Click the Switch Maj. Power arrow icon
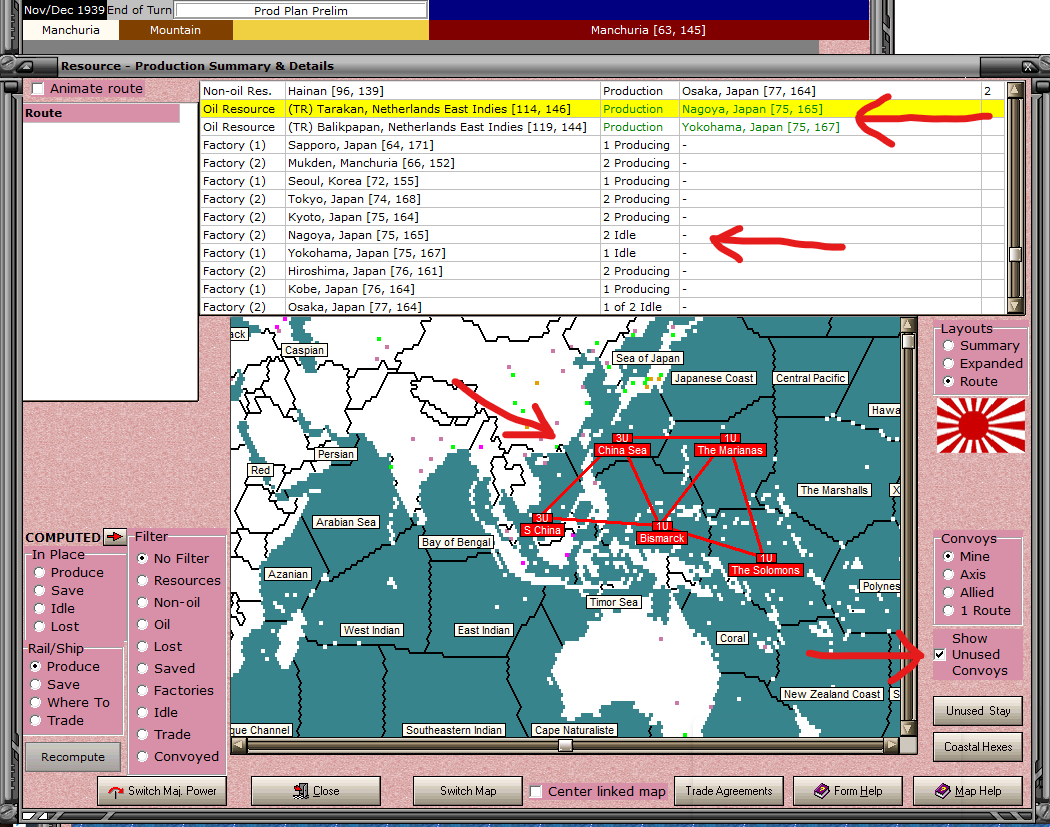This screenshot has height=827, width=1050. [x=116, y=792]
